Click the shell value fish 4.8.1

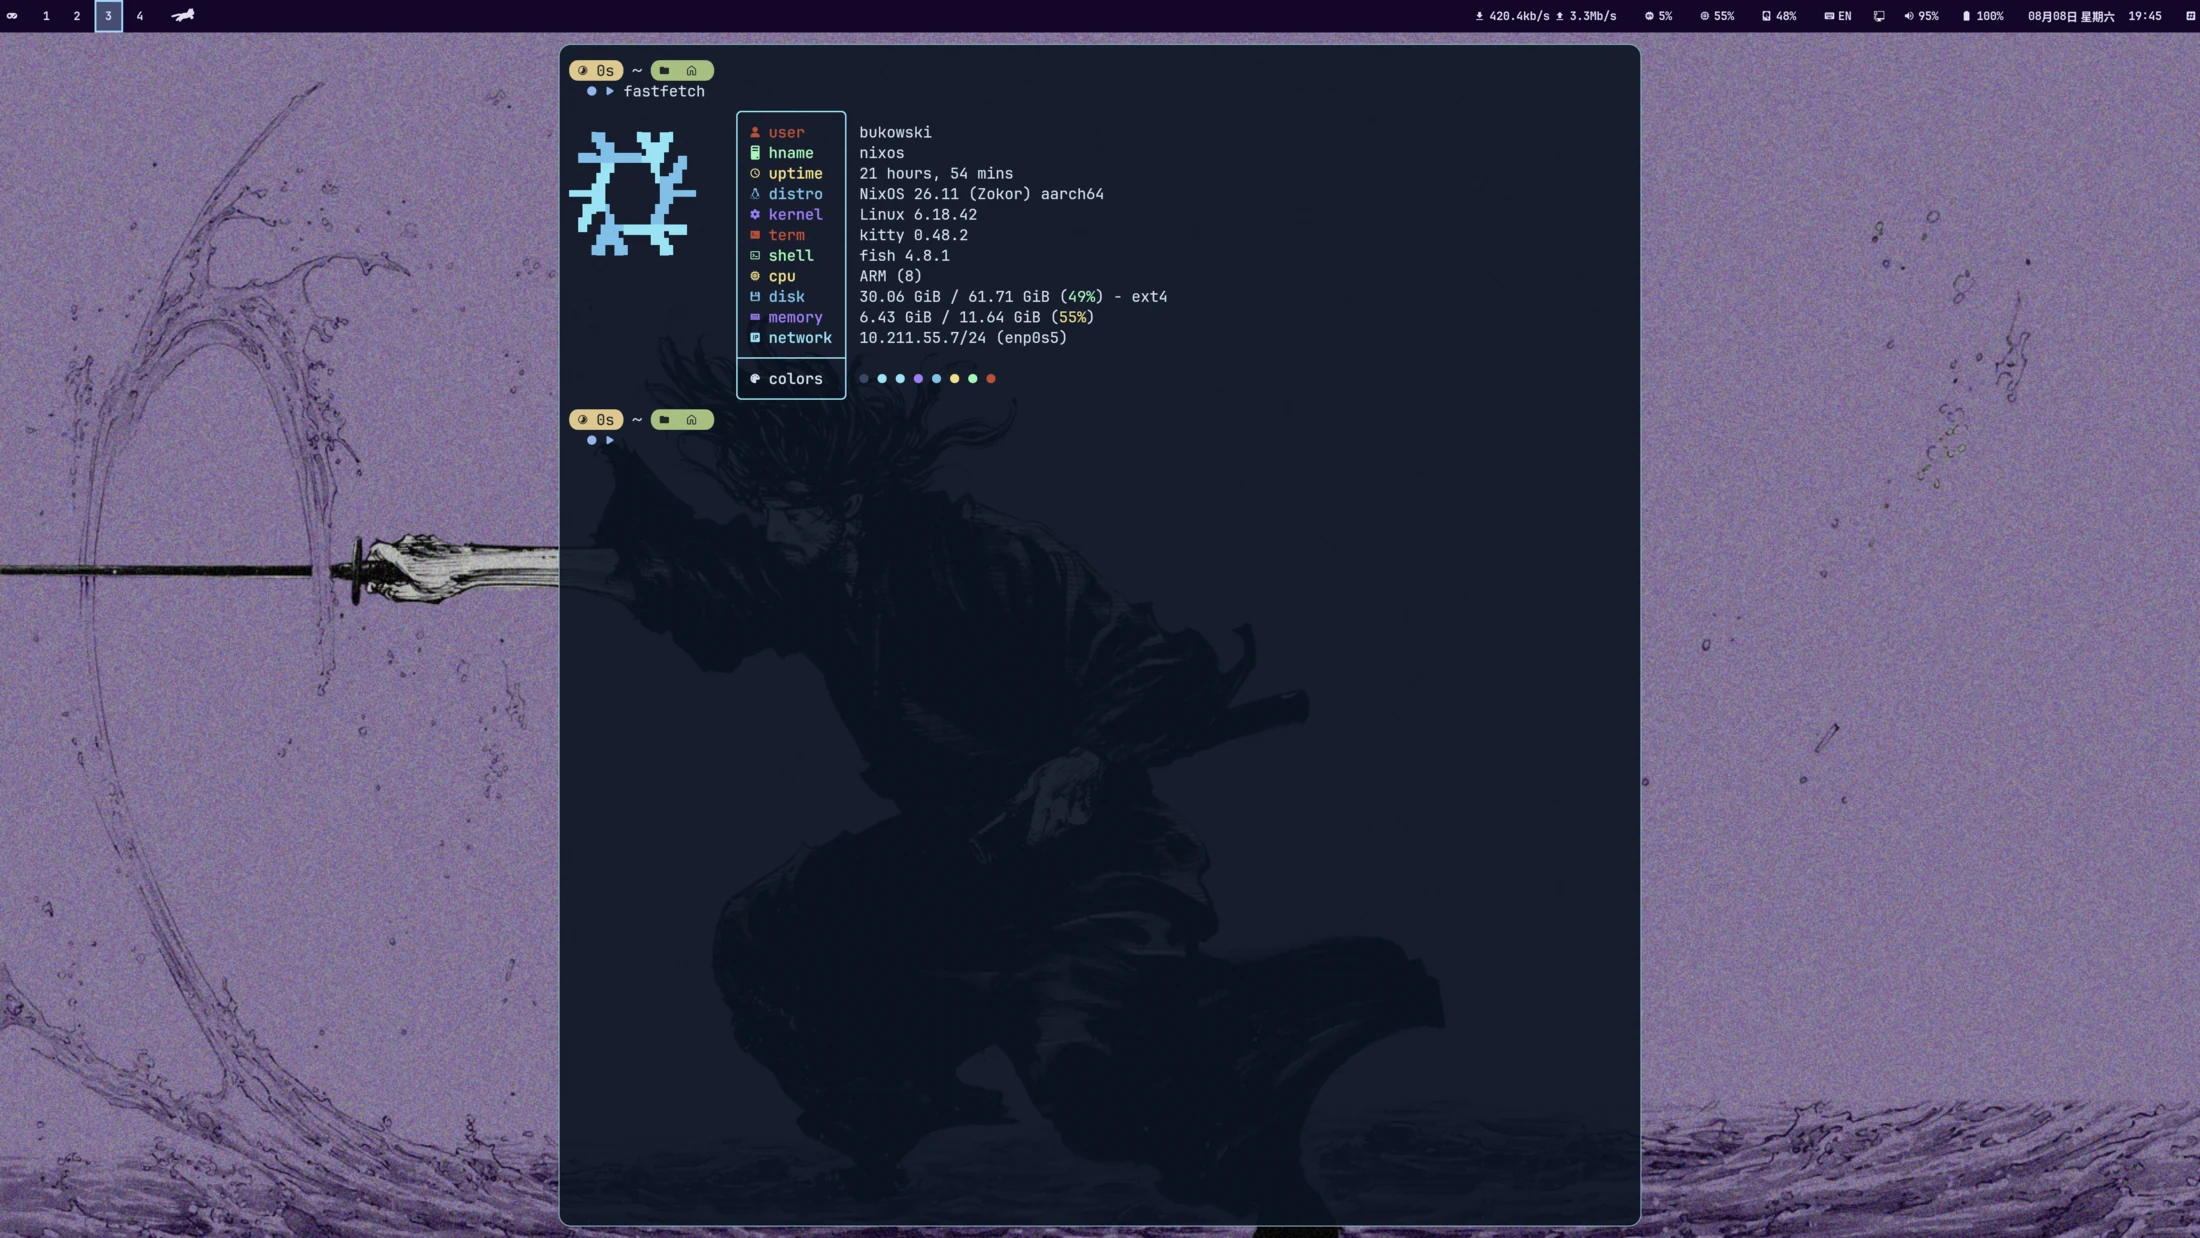(x=904, y=255)
